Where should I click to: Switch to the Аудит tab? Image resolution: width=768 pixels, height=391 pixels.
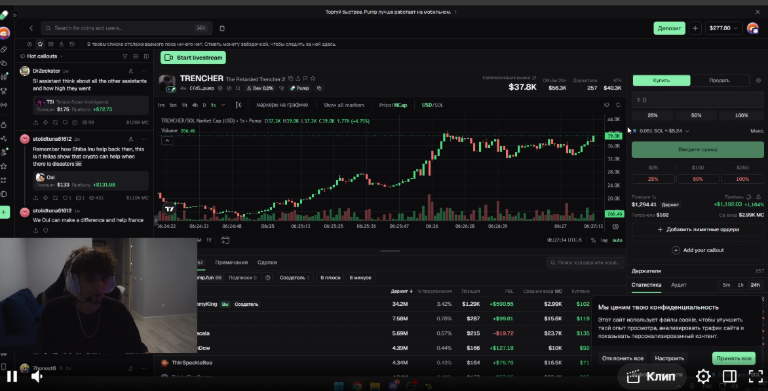[x=678, y=285]
